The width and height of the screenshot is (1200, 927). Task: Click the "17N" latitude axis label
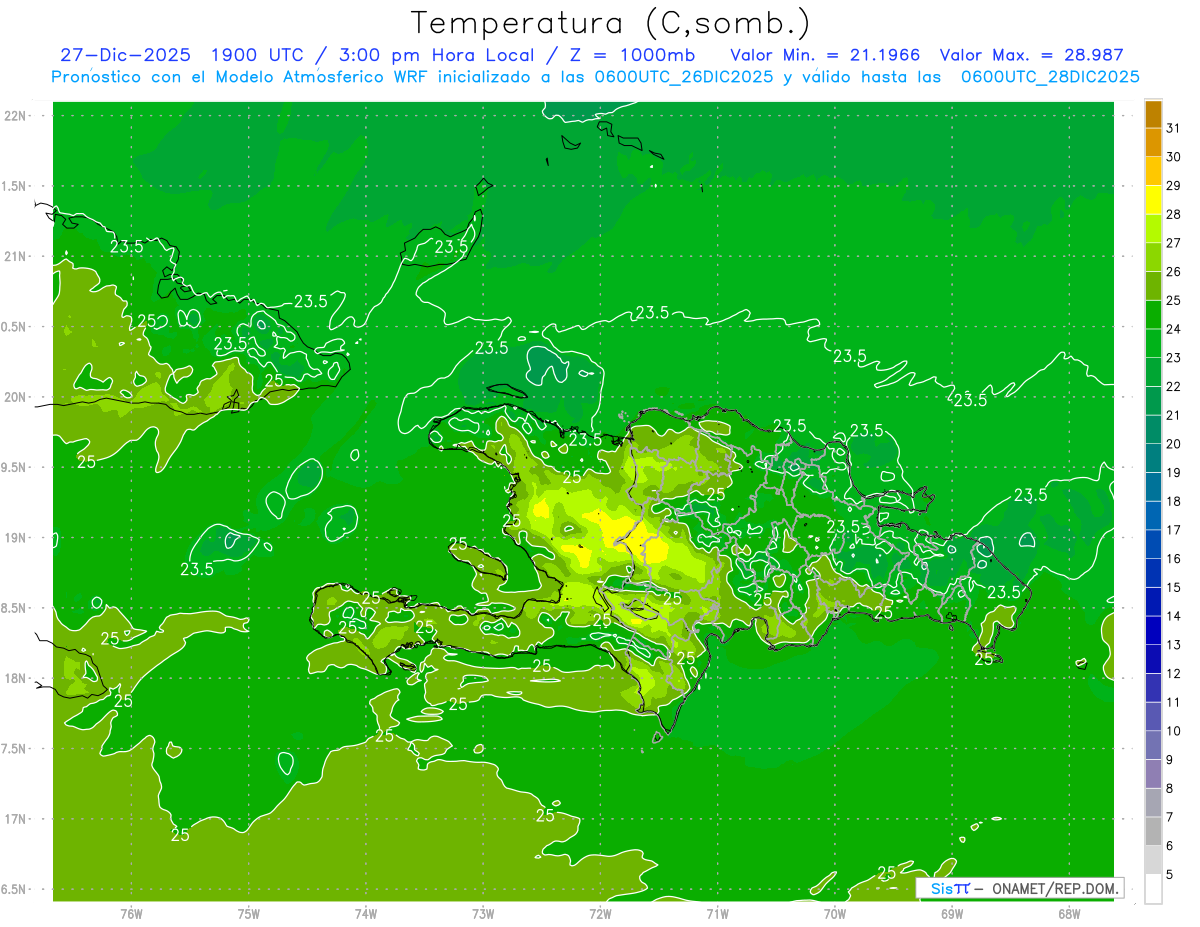(x=15, y=819)
